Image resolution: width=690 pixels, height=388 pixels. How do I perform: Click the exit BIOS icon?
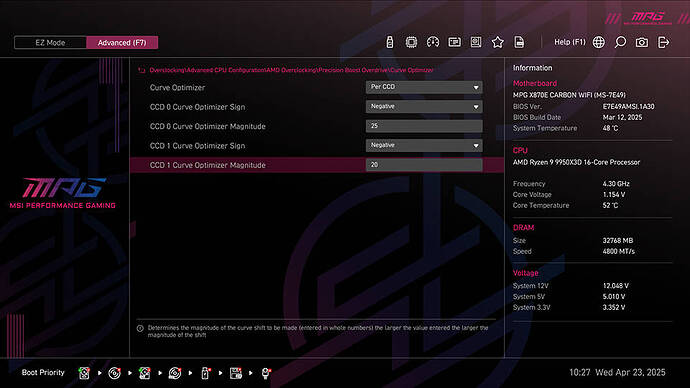[x=663, y=42]
